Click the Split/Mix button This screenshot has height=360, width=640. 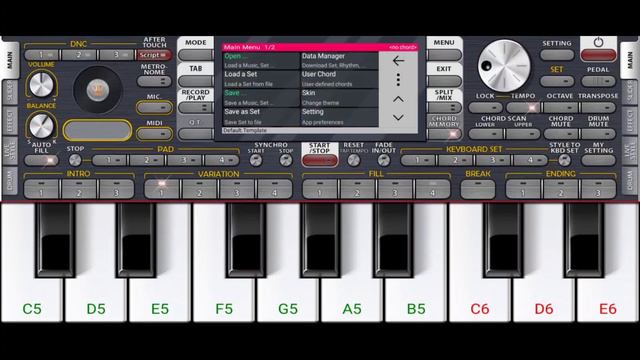[444, 108]
